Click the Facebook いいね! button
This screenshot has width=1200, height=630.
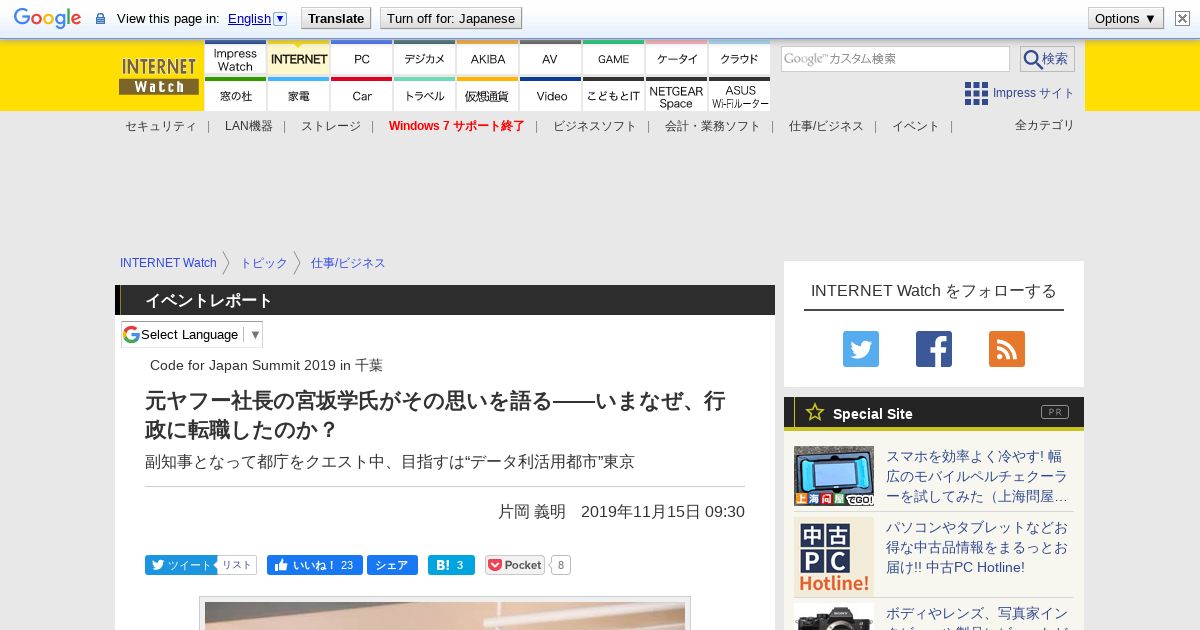[315, 565]
